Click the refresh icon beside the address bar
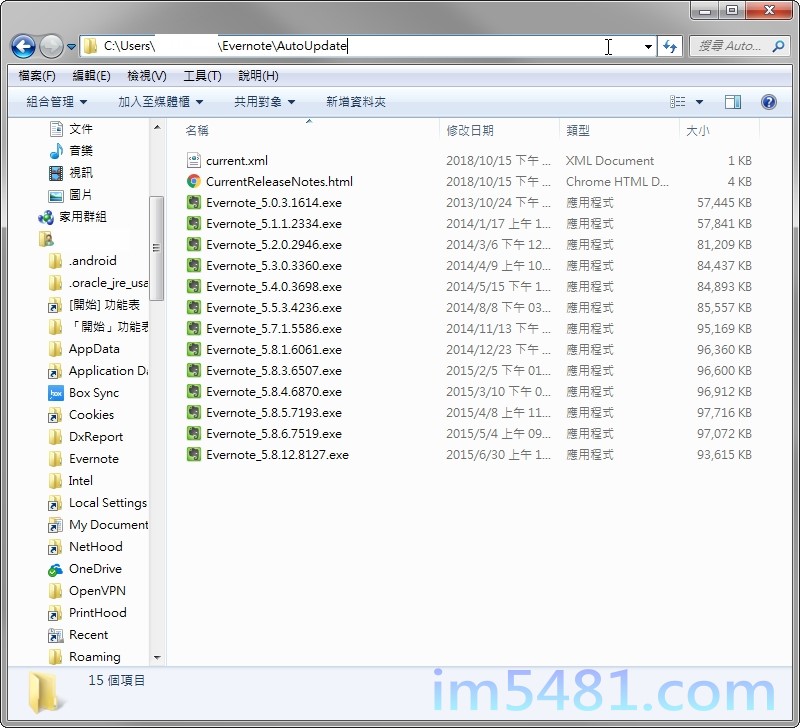 coord(670,46)
